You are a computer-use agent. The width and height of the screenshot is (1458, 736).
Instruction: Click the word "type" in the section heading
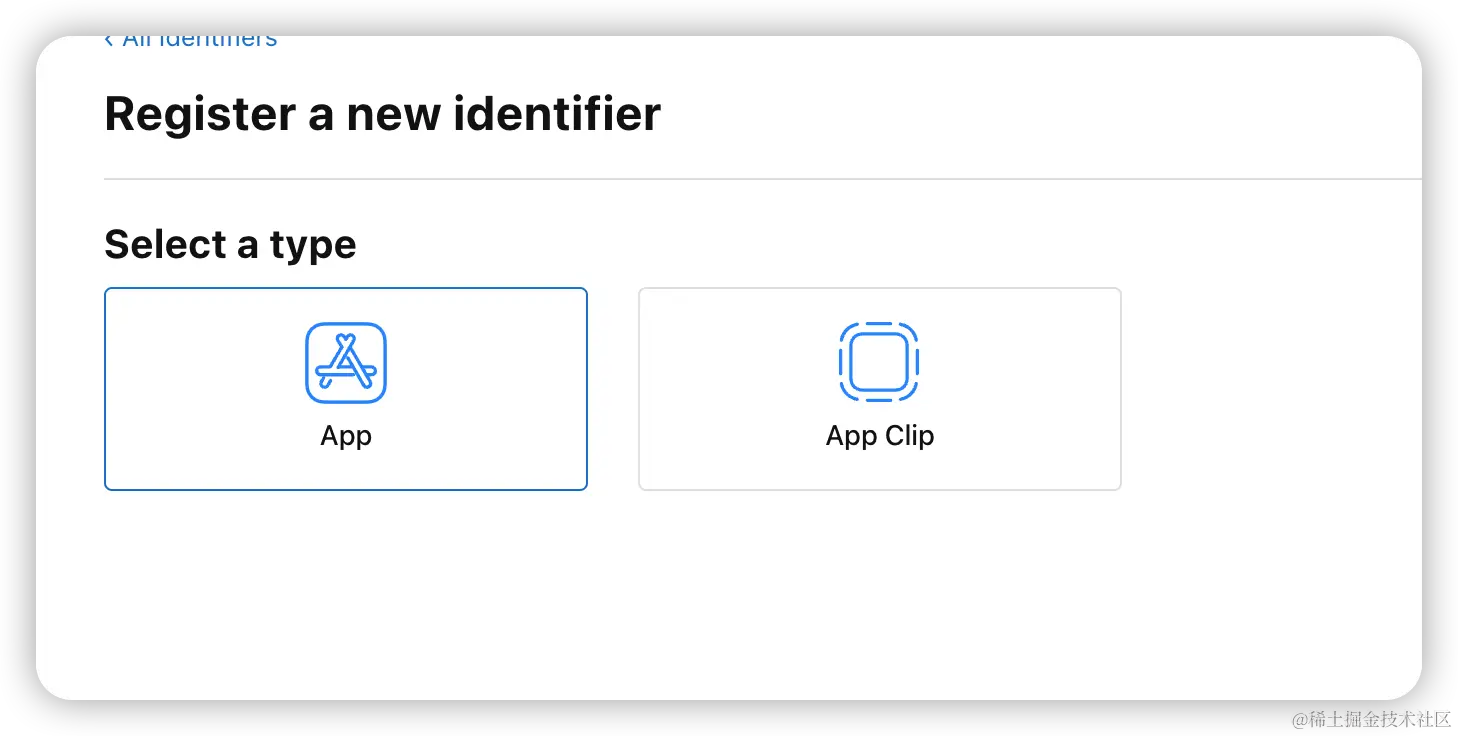pos(313,247)
